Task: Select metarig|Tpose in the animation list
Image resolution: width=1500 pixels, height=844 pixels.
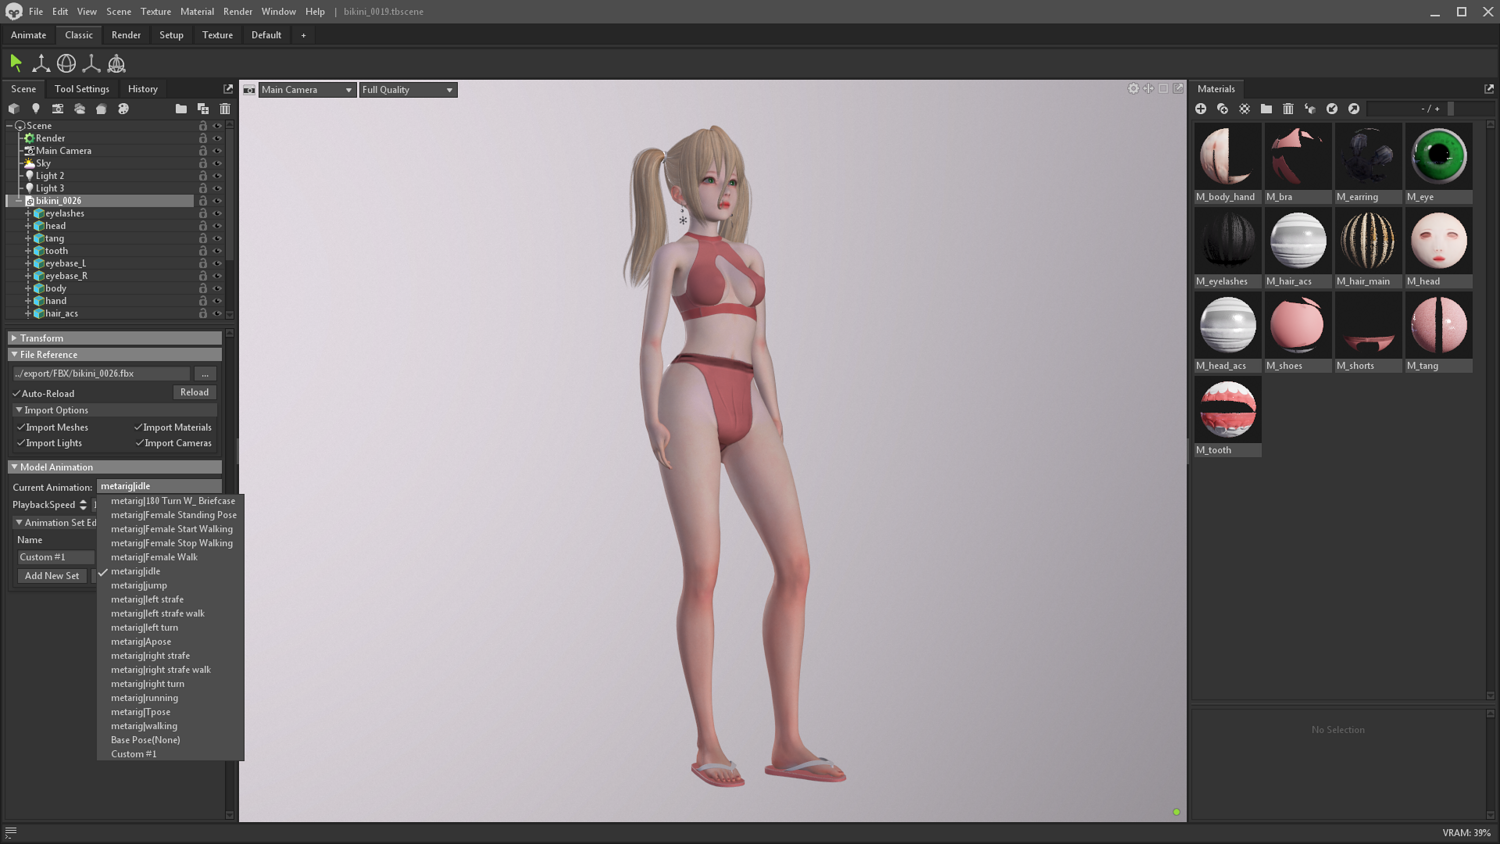Action: pyautogui.click(x=141, y=712)
